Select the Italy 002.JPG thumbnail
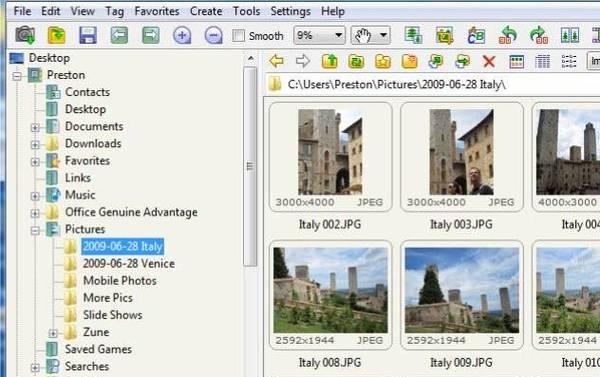This screenshot has height=377, width=600. tap(330, 157)
